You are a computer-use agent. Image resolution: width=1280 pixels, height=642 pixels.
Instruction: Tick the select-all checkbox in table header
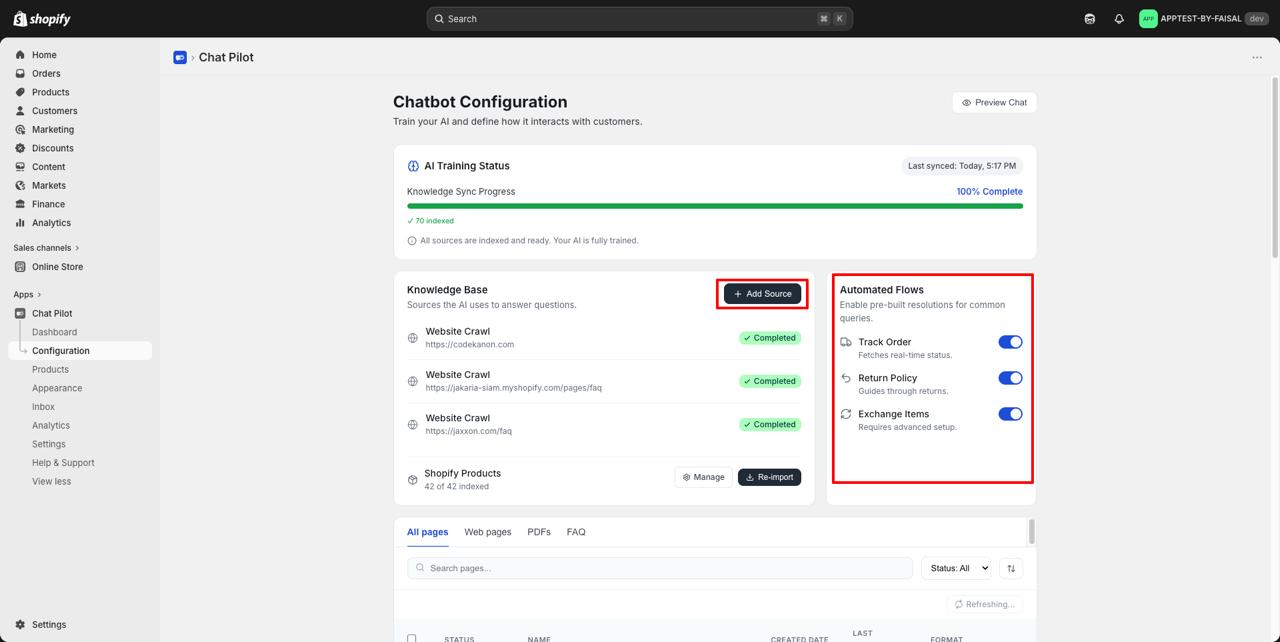pos(412,639)
